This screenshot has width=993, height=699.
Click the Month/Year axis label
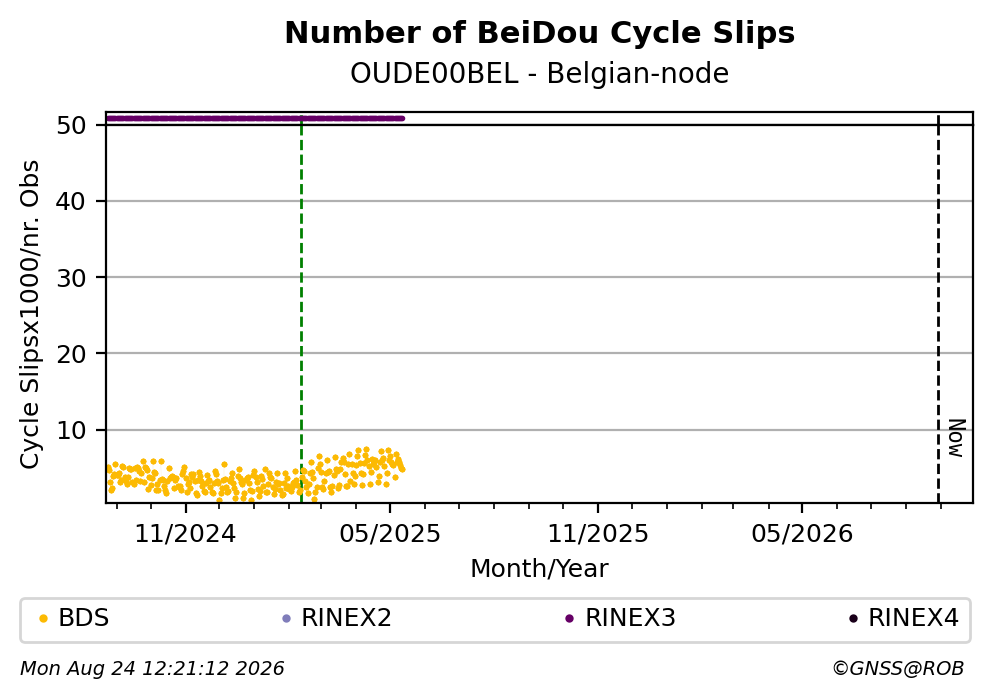point(539,569)
